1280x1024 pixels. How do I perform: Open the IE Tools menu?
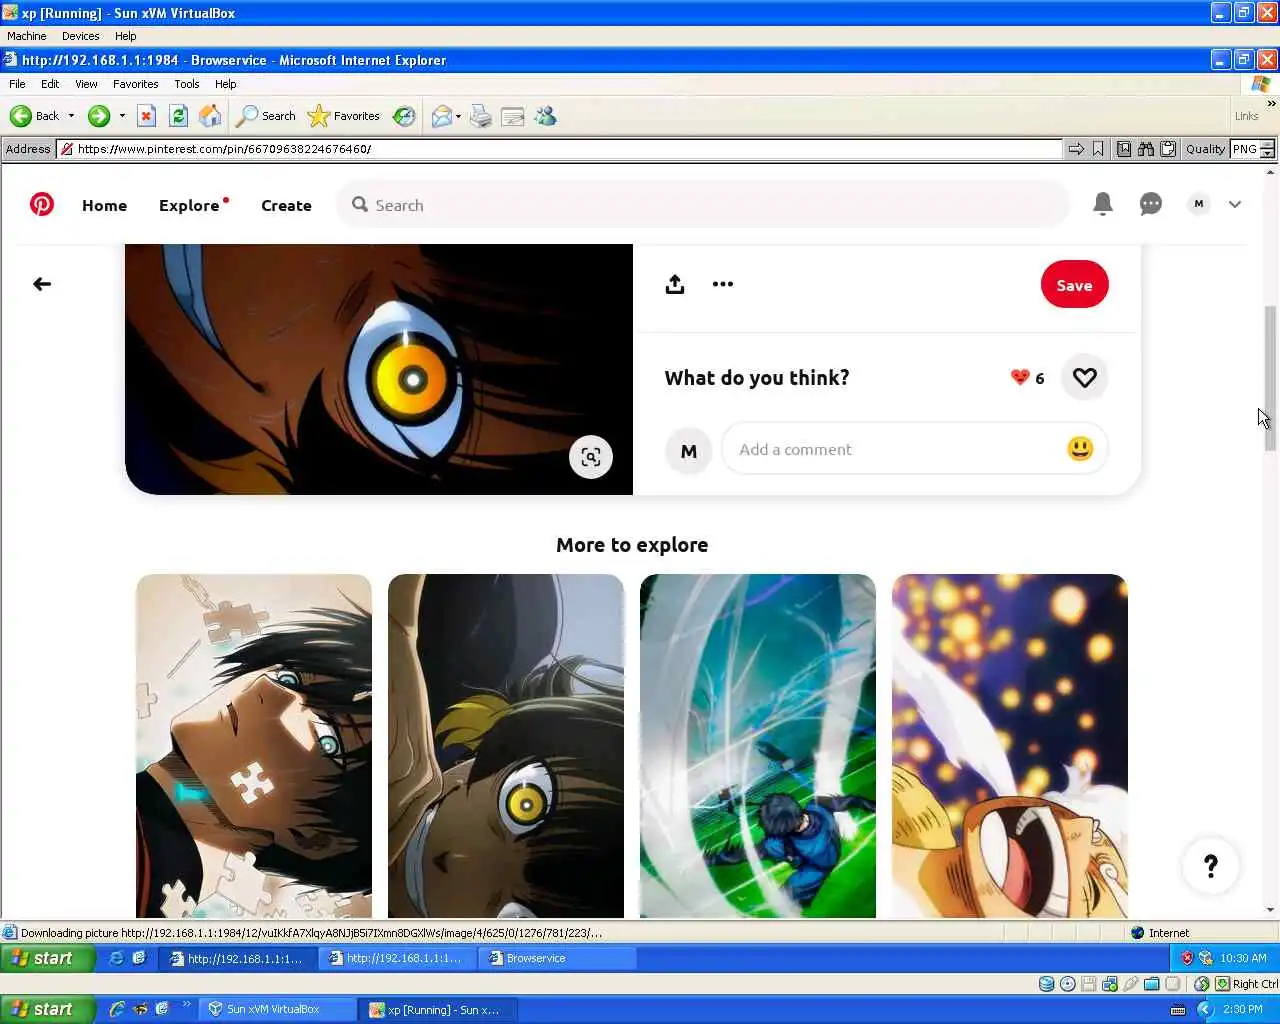186,84
